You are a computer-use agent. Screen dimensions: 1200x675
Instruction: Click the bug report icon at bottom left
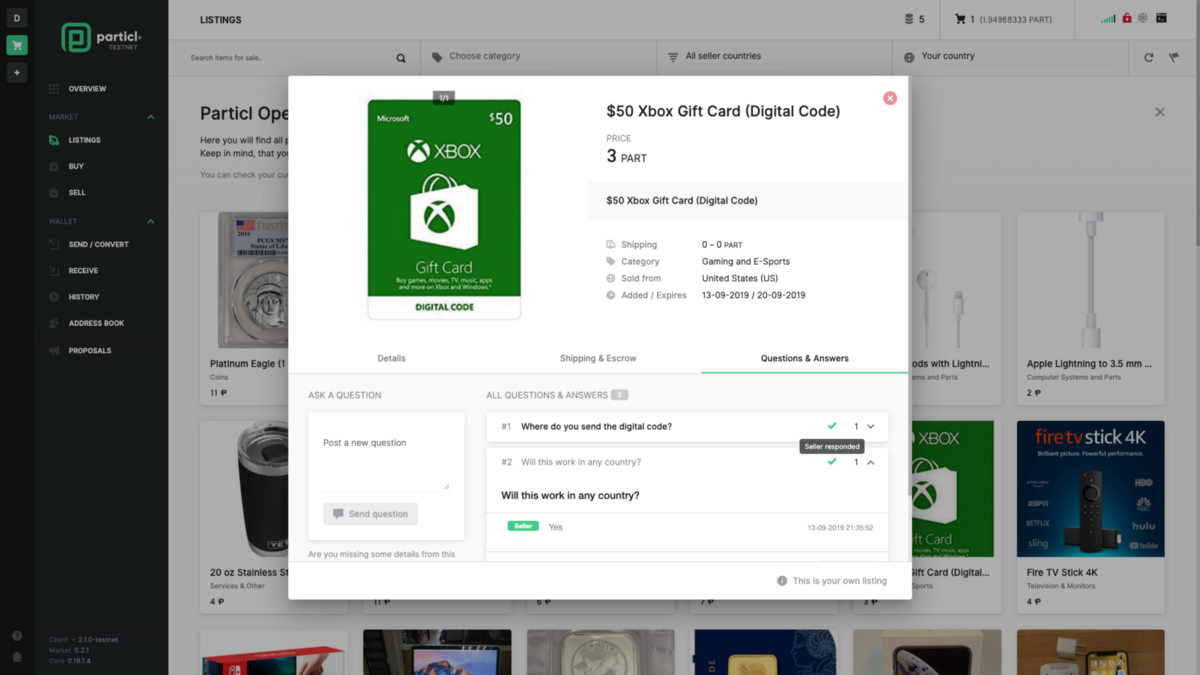17,657
